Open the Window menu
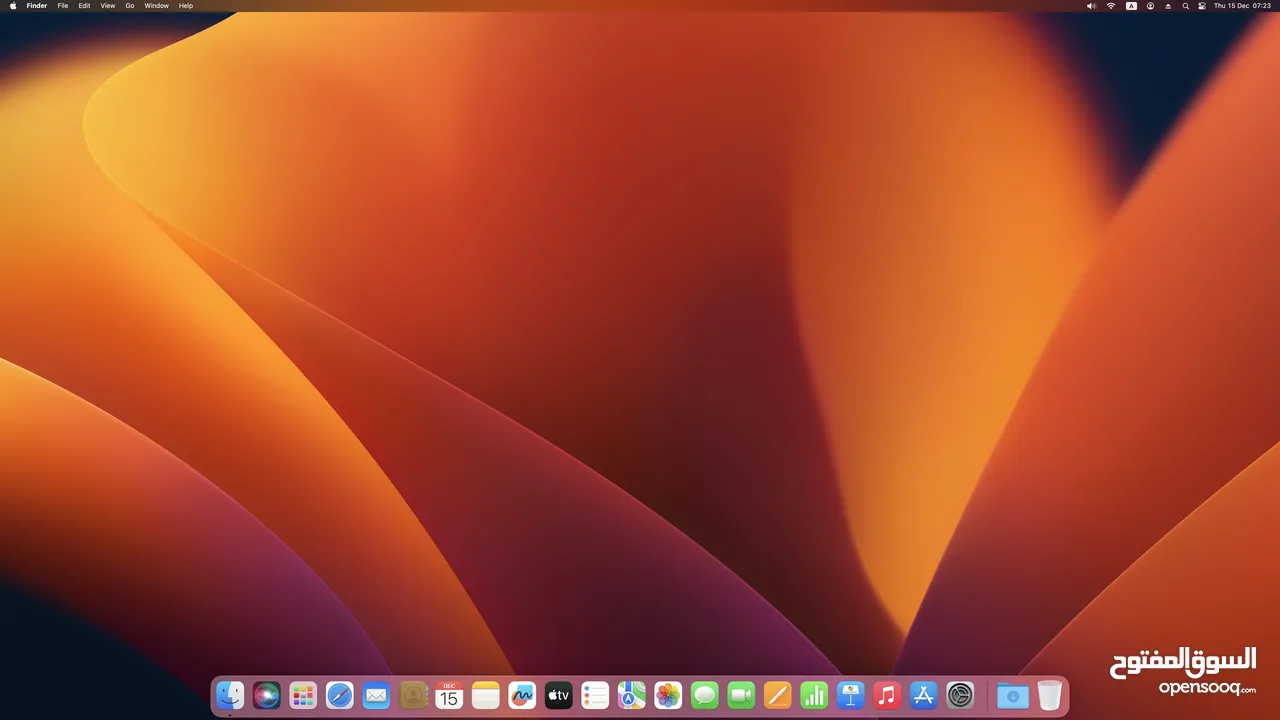1280x720 pixels. pyautogui.click(x=157, y=6)
